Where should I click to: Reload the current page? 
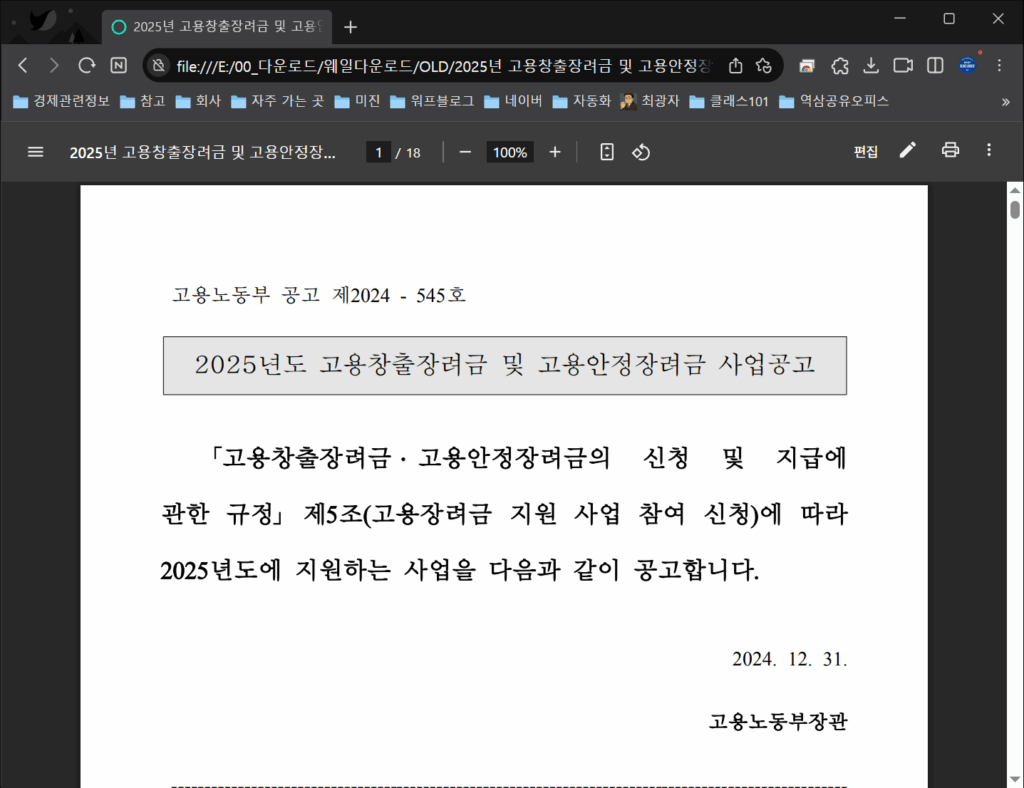(x=86, y=65)
